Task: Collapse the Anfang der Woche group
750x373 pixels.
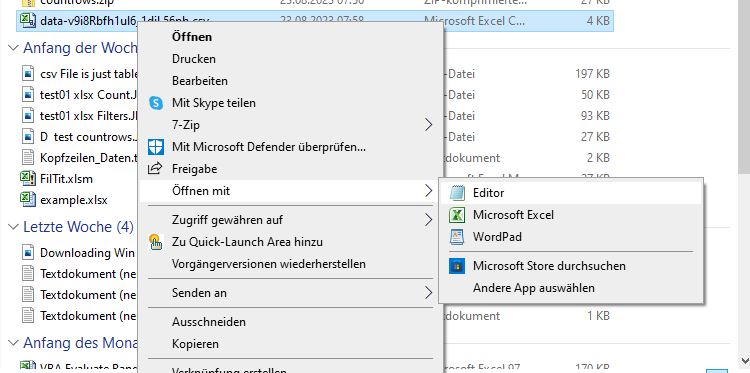Action: pos(14,48)
